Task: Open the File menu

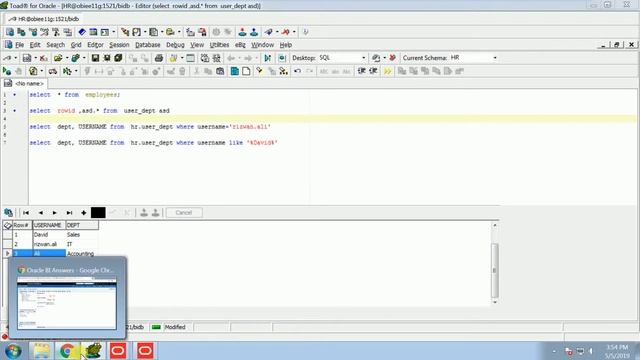Action: tap(19, 45)
